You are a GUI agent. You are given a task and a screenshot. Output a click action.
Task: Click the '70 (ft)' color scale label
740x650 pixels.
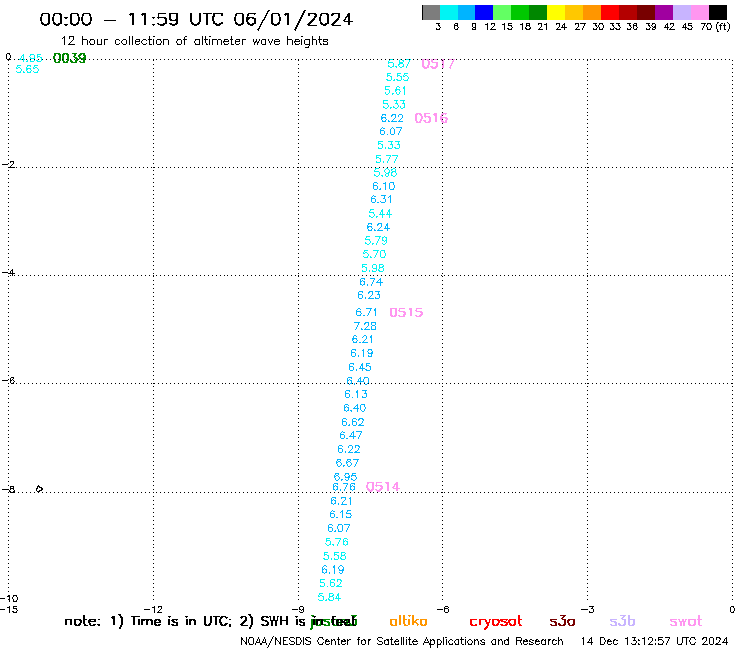pos(715,26)
